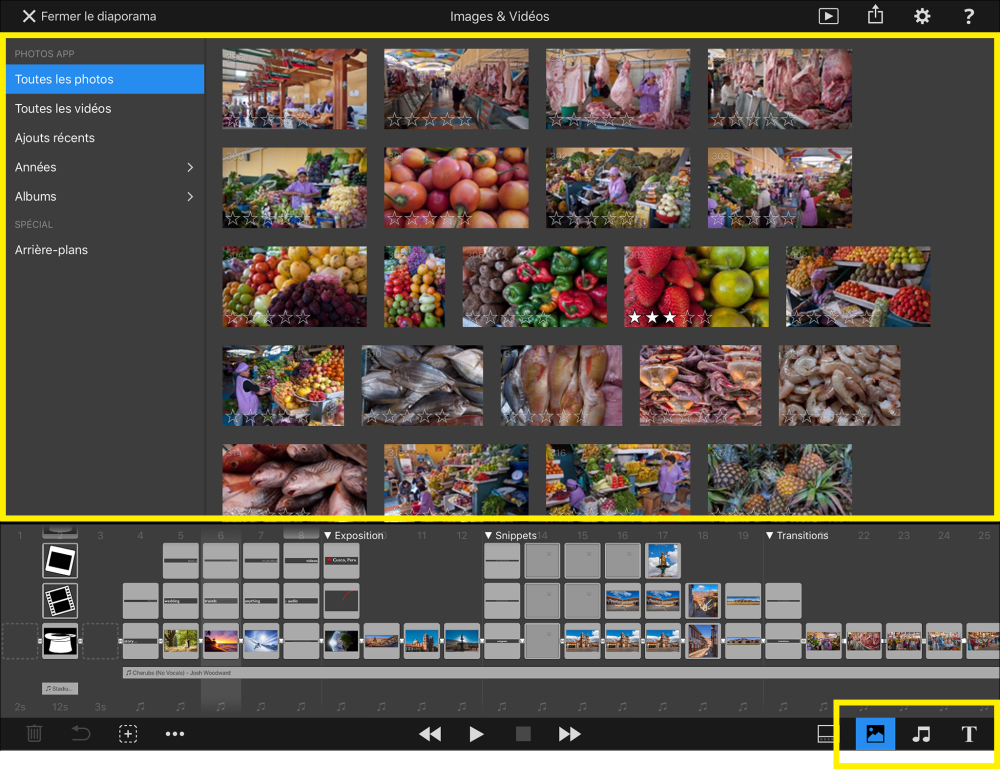This screenshot has width=1000, height=769.
Task: Select the crabs photo
Action: click(x=700, y=385)
